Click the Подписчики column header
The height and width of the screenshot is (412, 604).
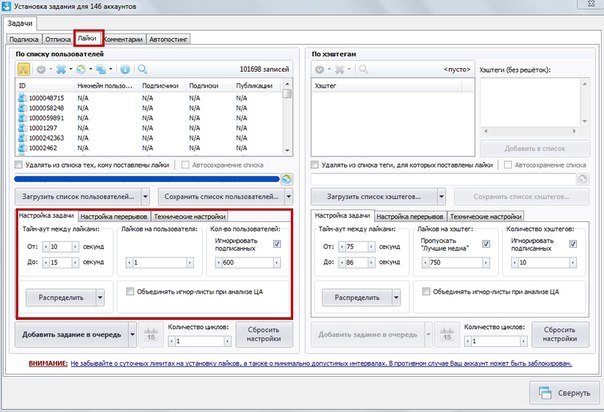(160, 86)
